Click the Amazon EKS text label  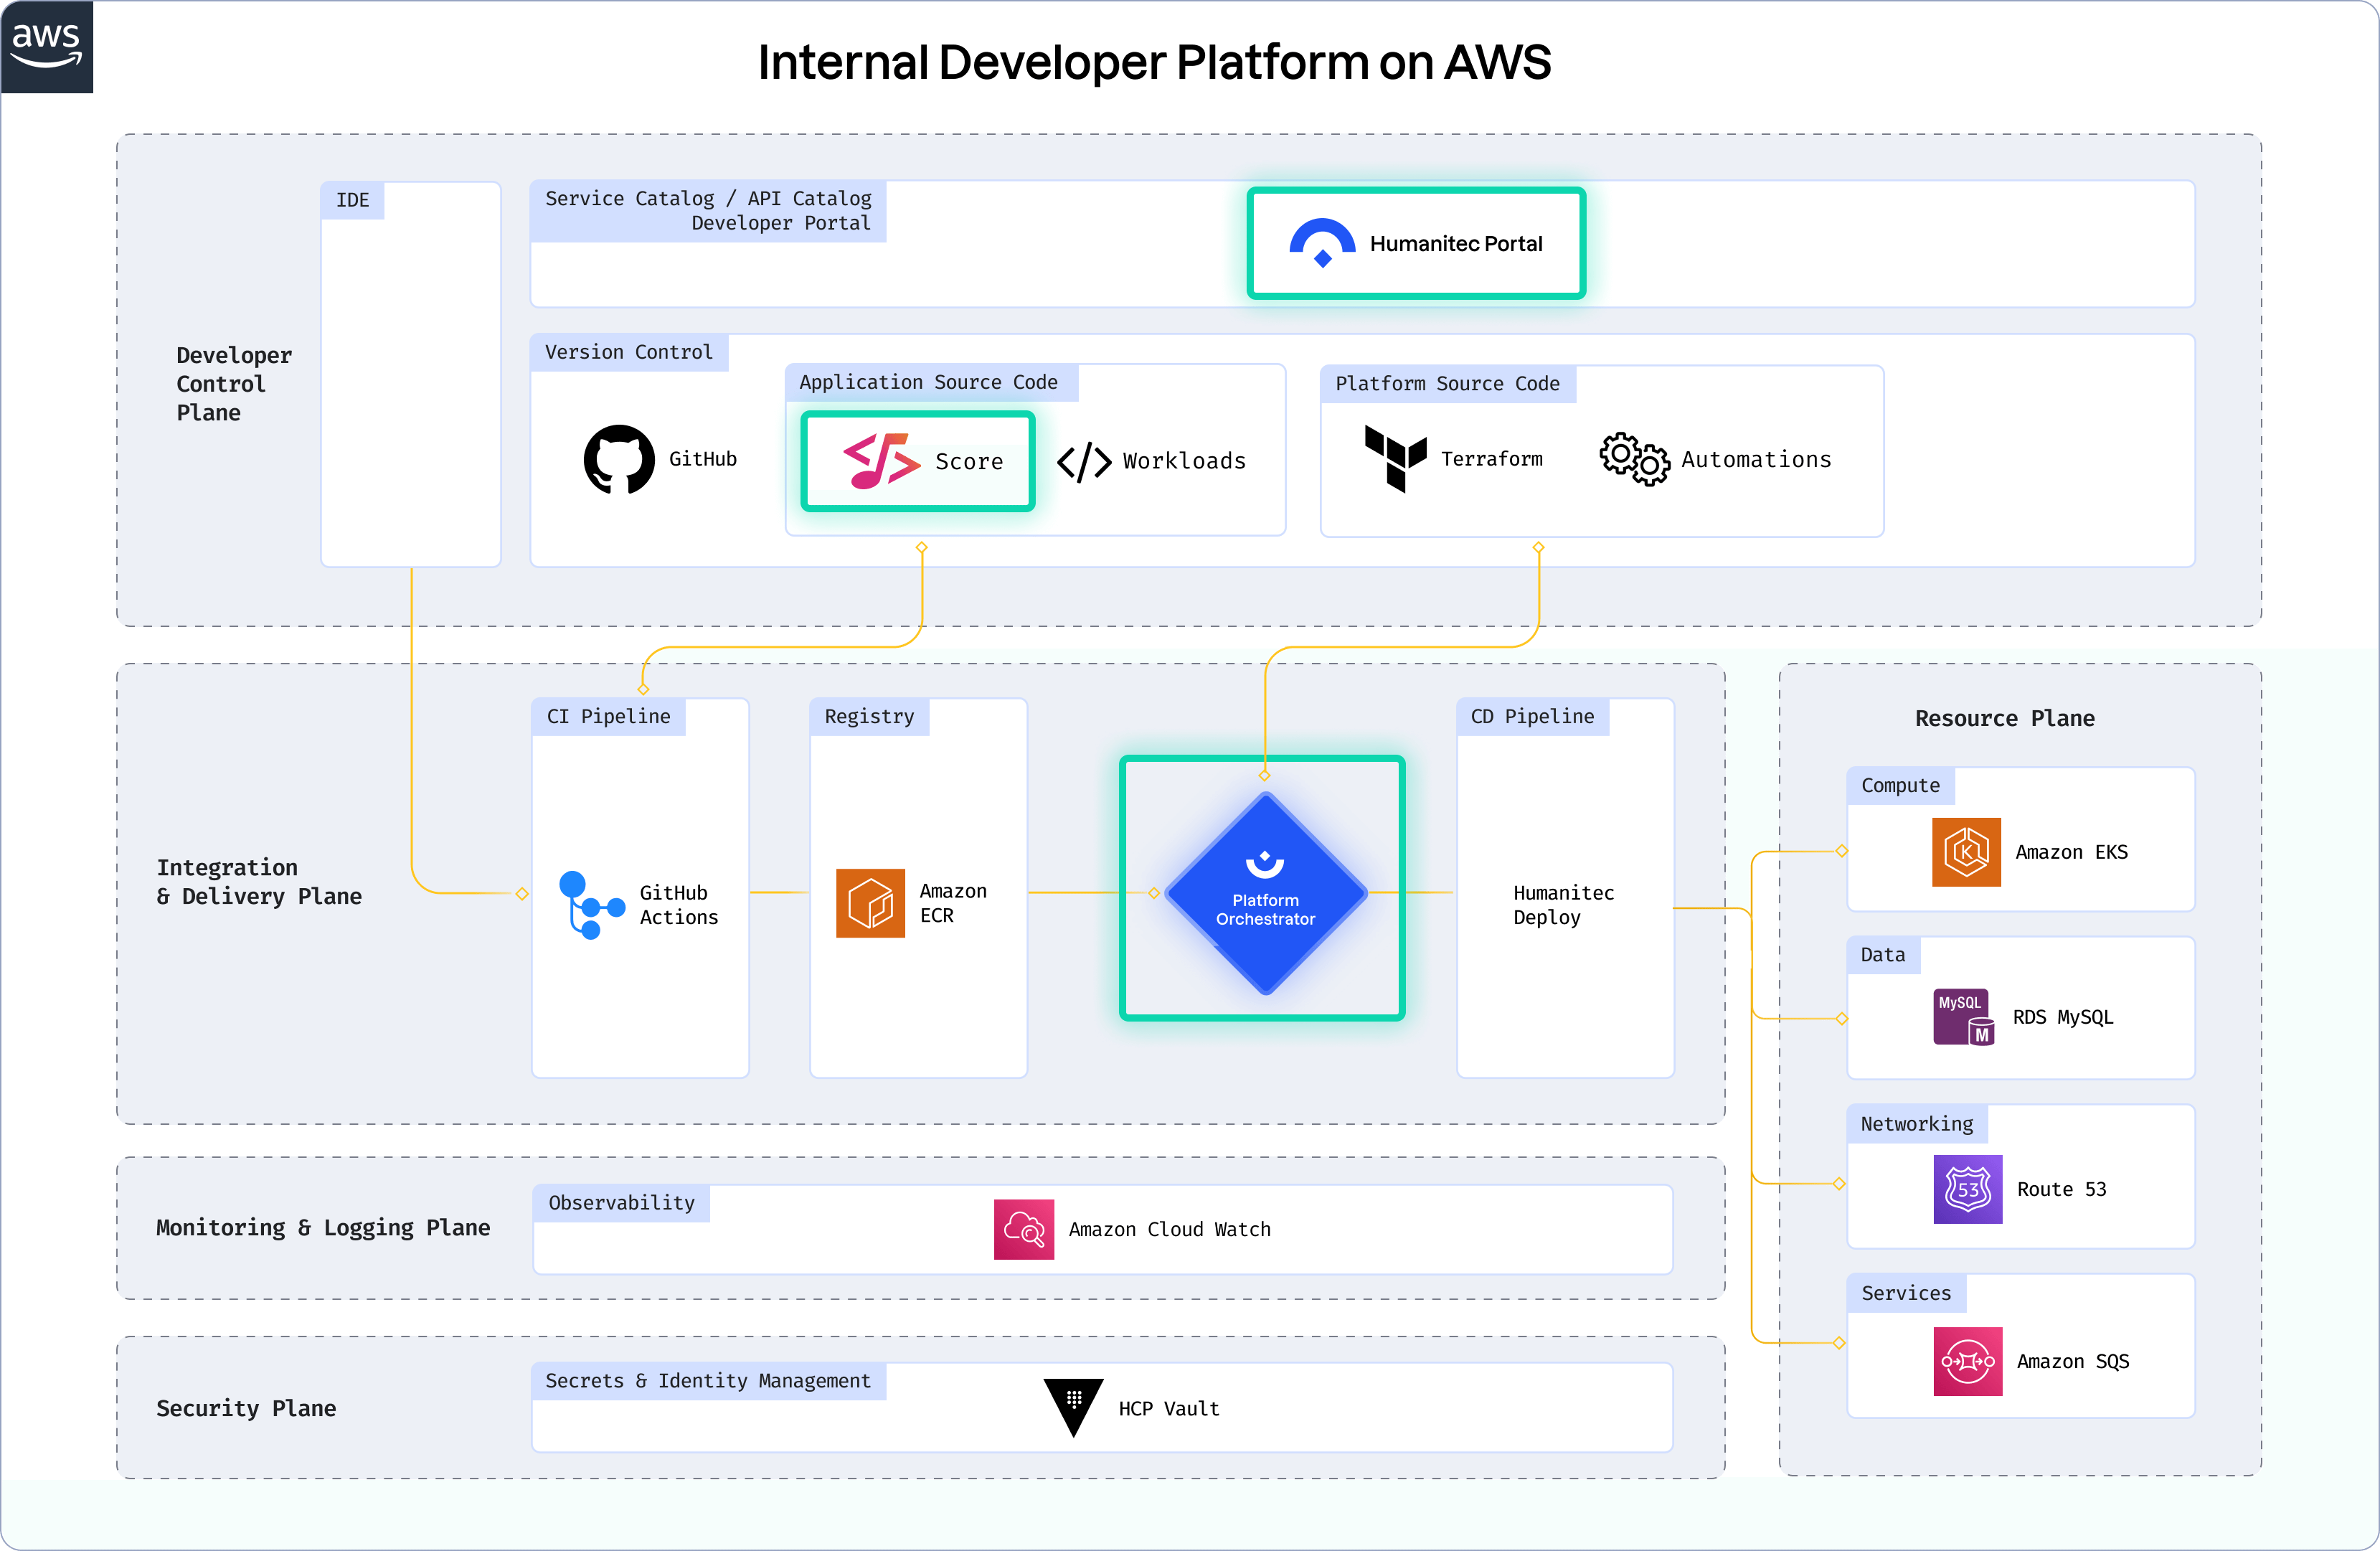tap(2071, 853)
